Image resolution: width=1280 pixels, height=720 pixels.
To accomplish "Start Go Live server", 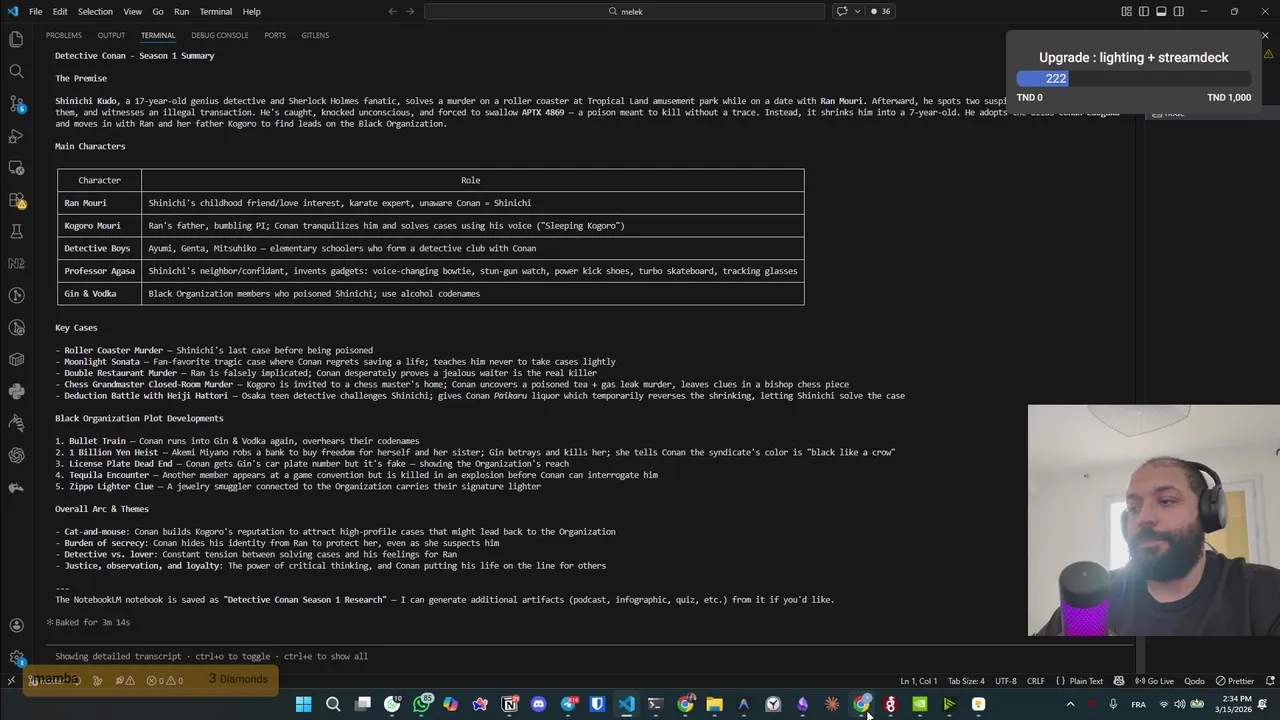I will 1154,681.
